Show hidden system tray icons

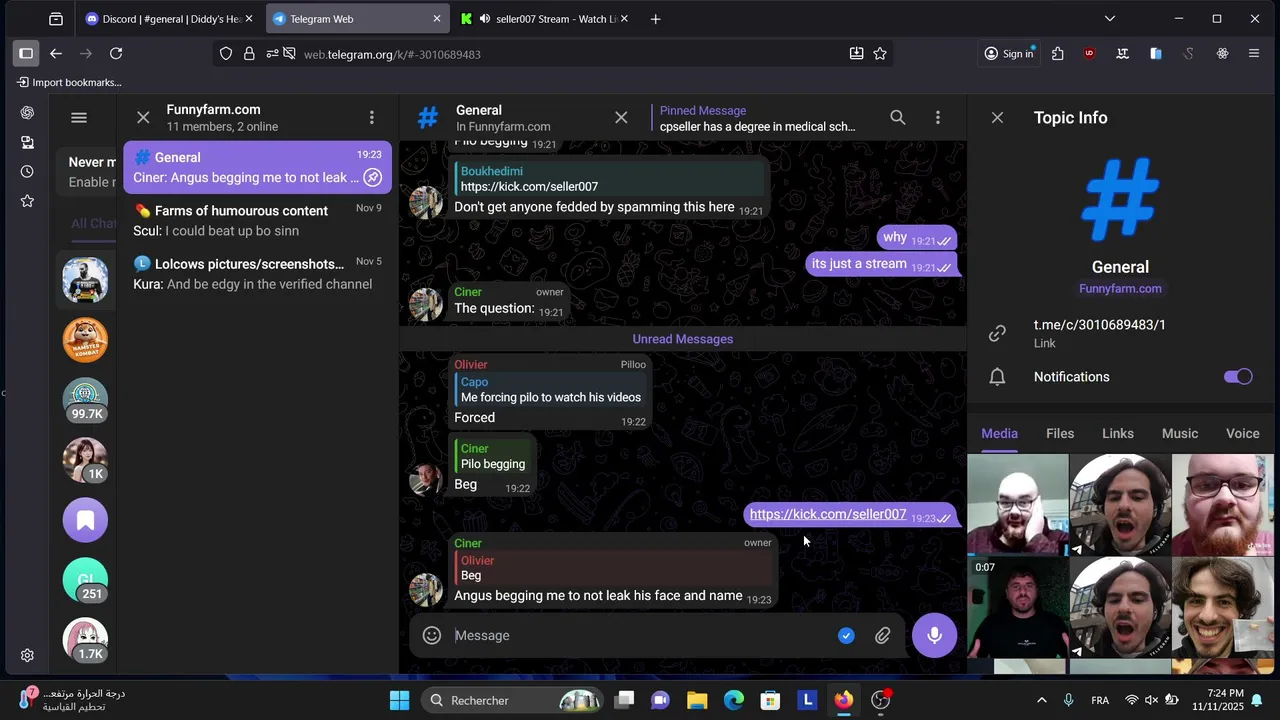1041,700
